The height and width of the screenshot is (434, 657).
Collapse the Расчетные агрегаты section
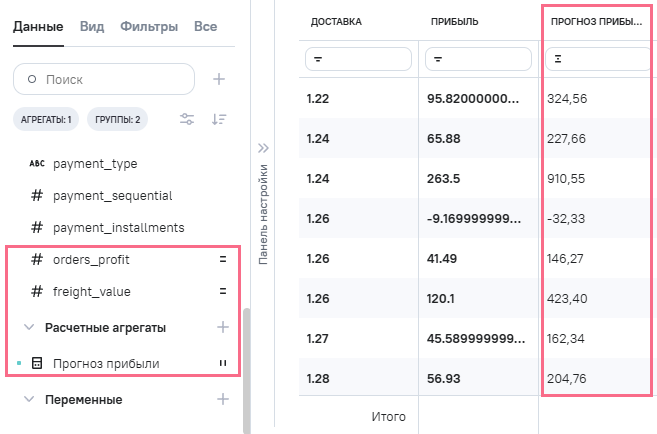[28, 327]
